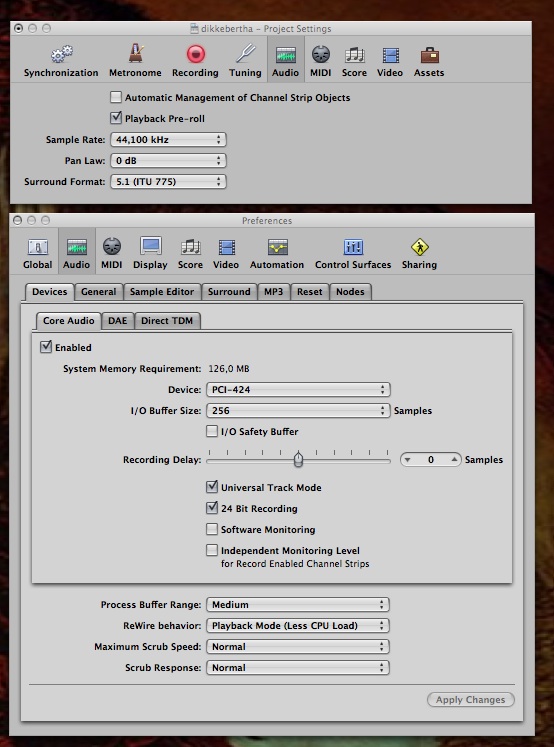This screenshot has width=554, height=747.
Task: Click the Recording Delay slider handle
Action: click(x=298, y=459)
